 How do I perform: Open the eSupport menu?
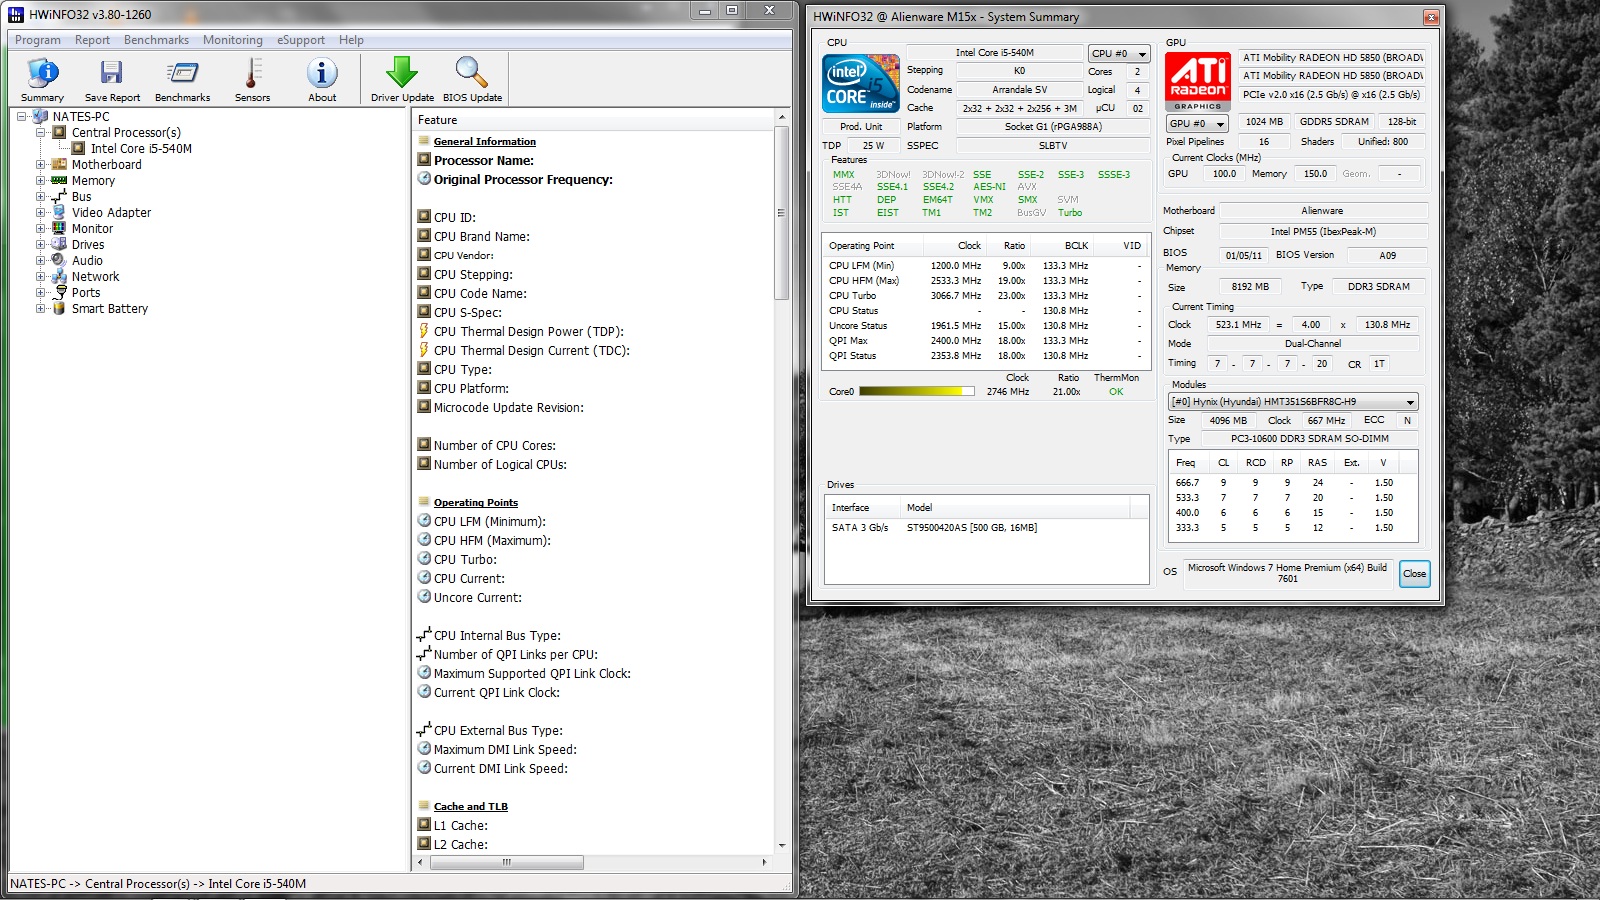coord(301,40)
